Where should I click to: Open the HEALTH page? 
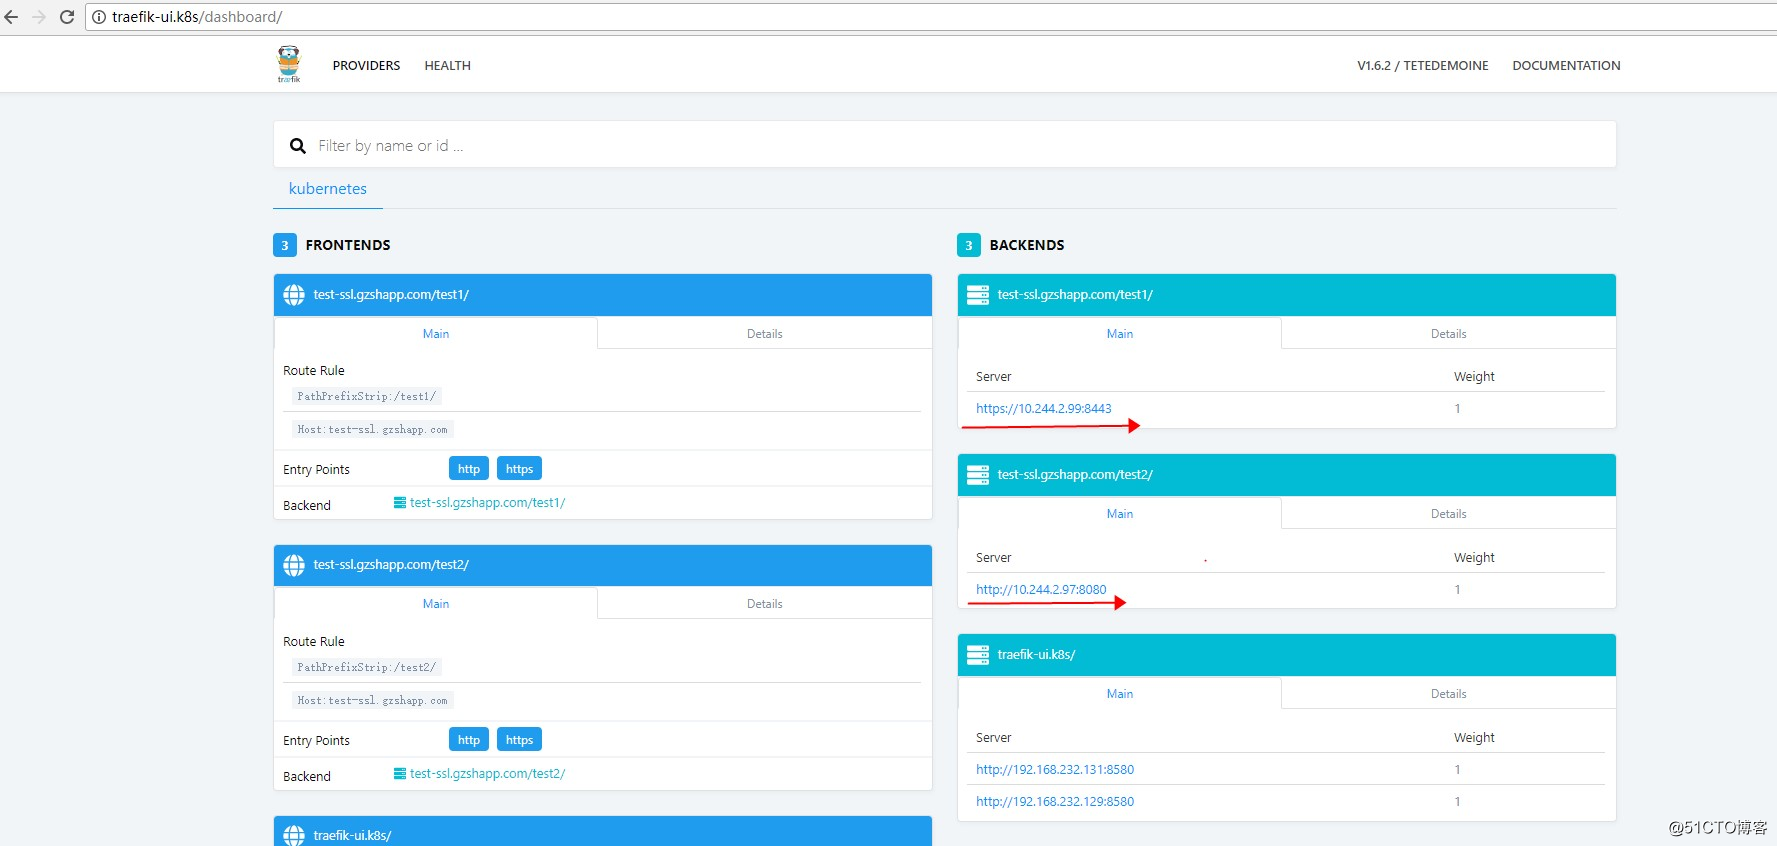pyautogui.click(x=447, y=66)
